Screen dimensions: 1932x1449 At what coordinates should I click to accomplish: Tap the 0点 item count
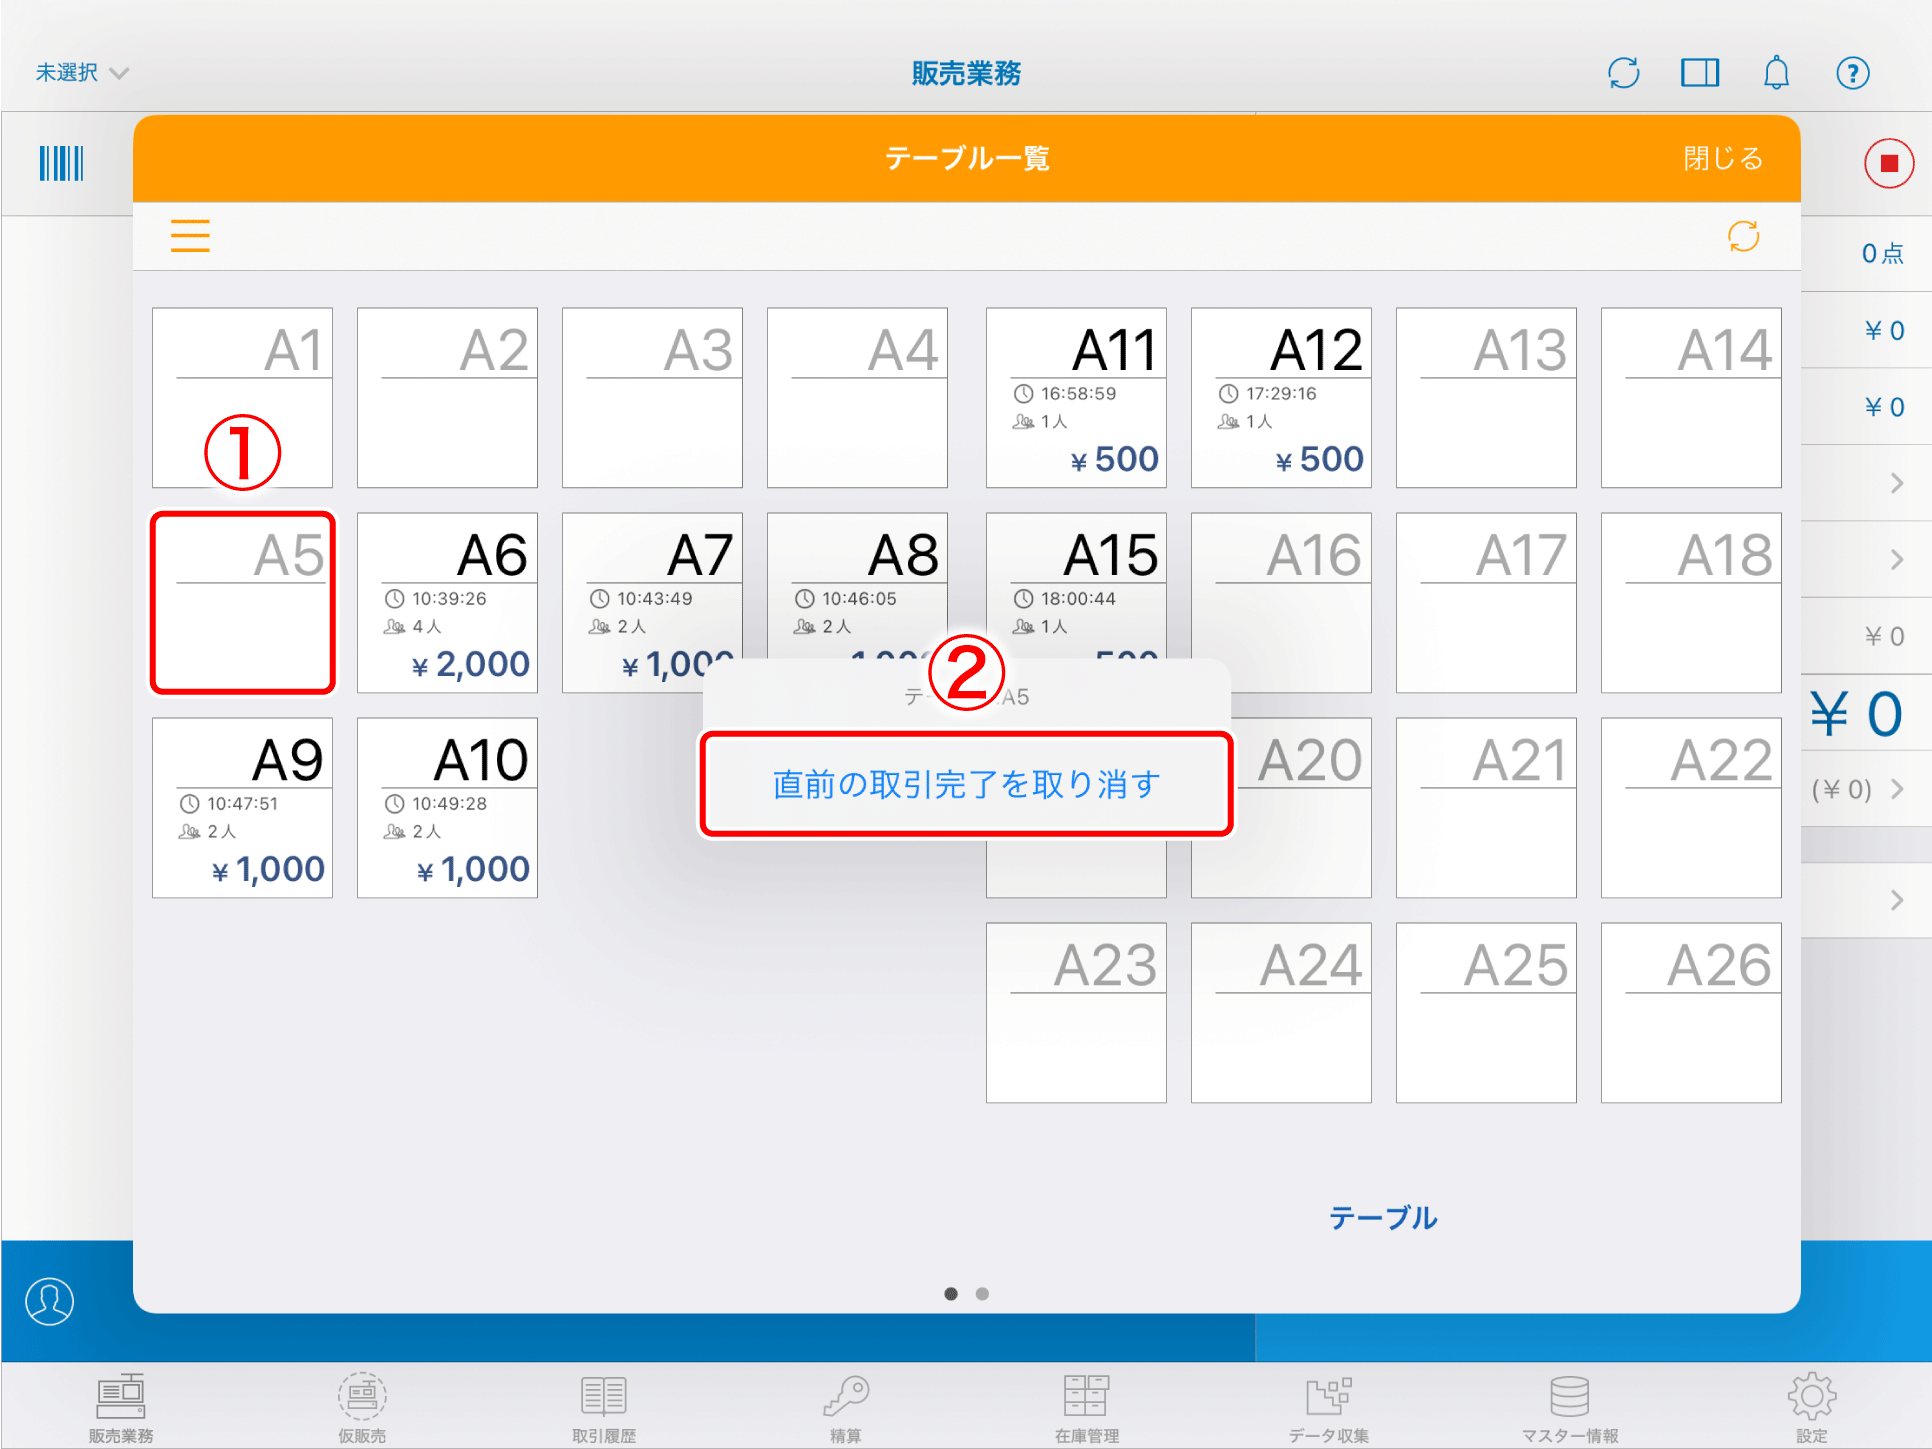tap(1882, 254)
